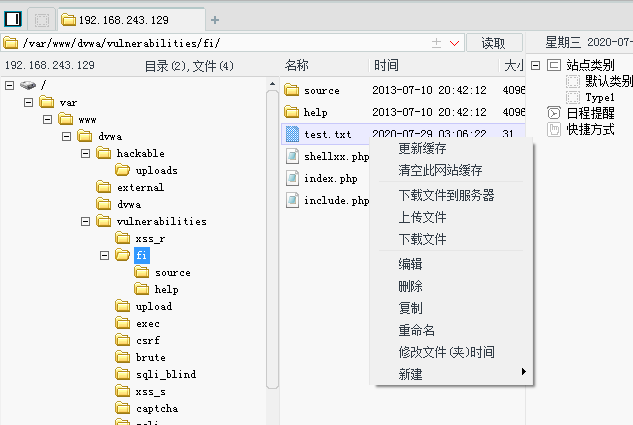Choose 下载文件 from the context menu
Viewport: 633px width, 425px height.
(422, 239)
